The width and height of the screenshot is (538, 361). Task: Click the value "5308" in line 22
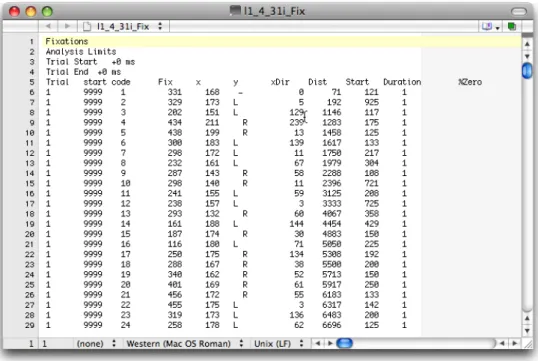332,254
